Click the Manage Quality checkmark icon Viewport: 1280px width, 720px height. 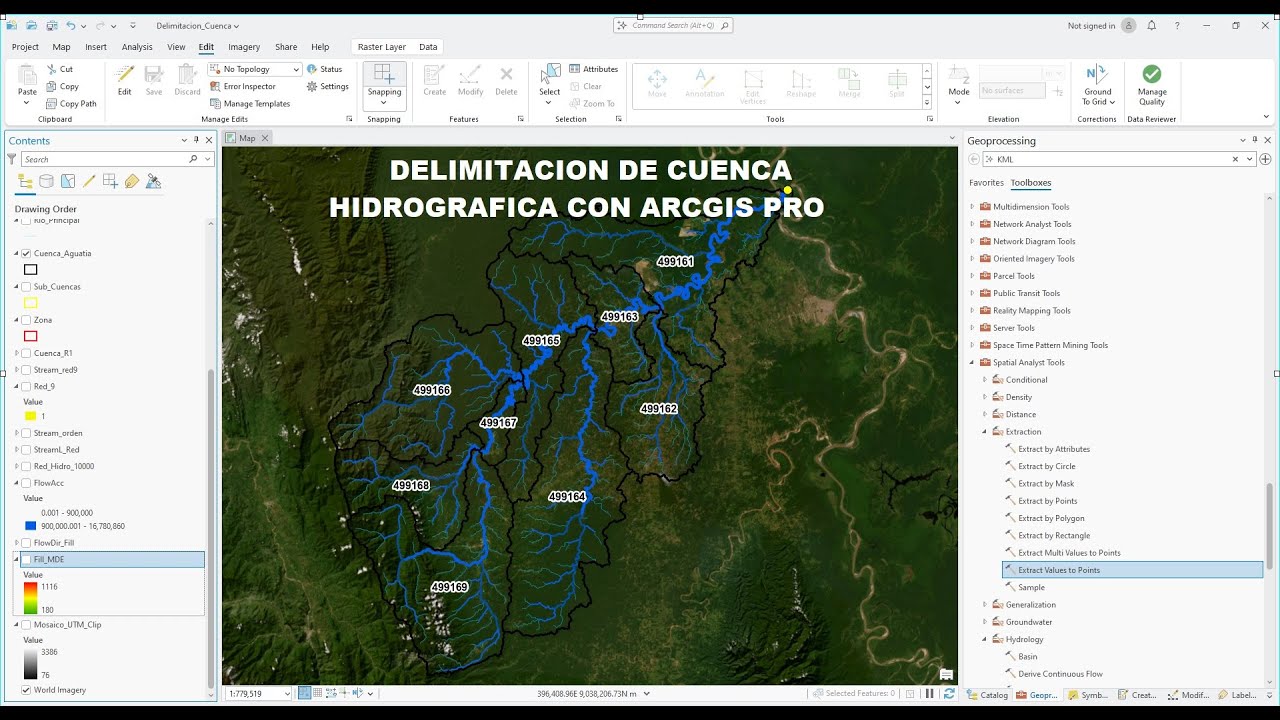(x=1152, y=74)
